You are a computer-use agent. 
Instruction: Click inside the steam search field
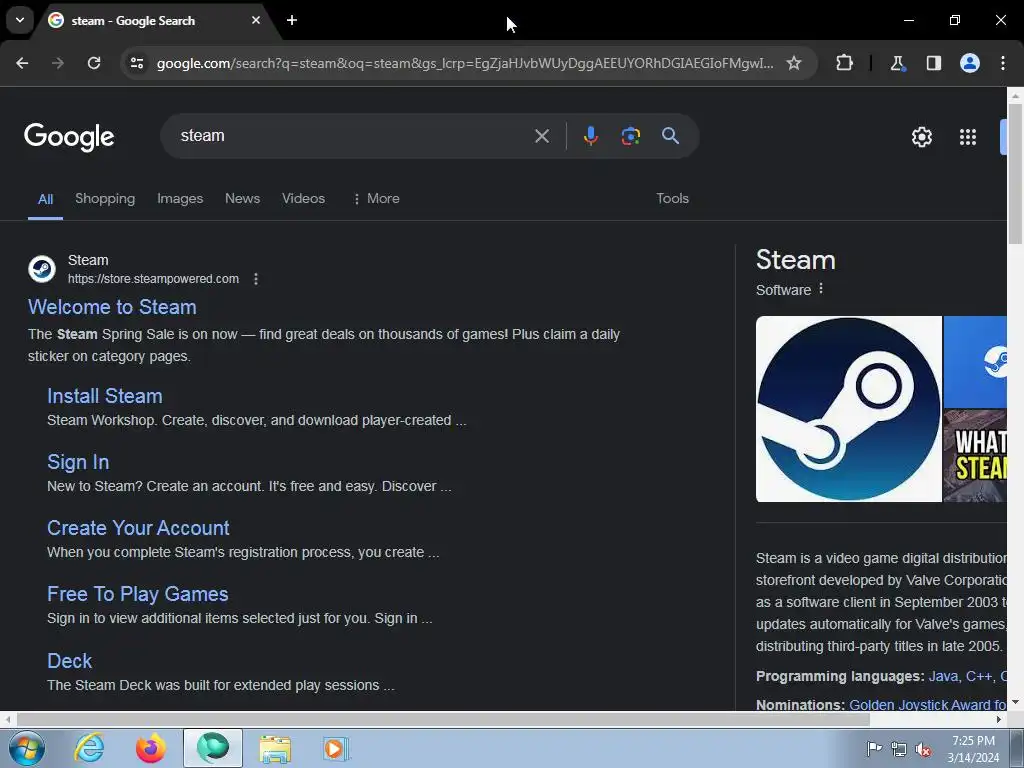pyautogui.click(x=353, y=136)
